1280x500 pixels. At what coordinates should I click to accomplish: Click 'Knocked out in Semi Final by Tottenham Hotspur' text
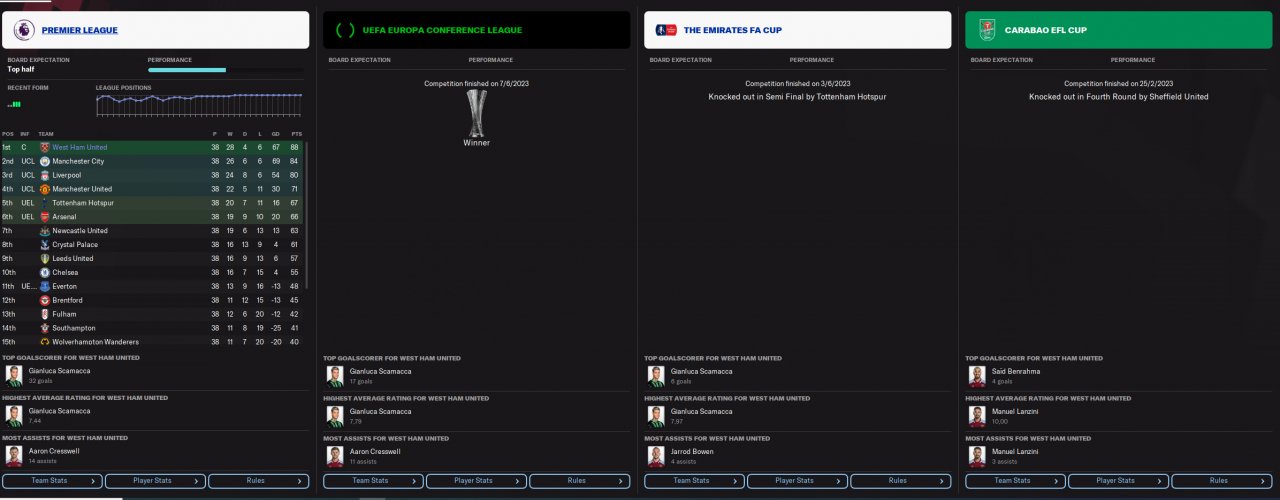(797, 97)
